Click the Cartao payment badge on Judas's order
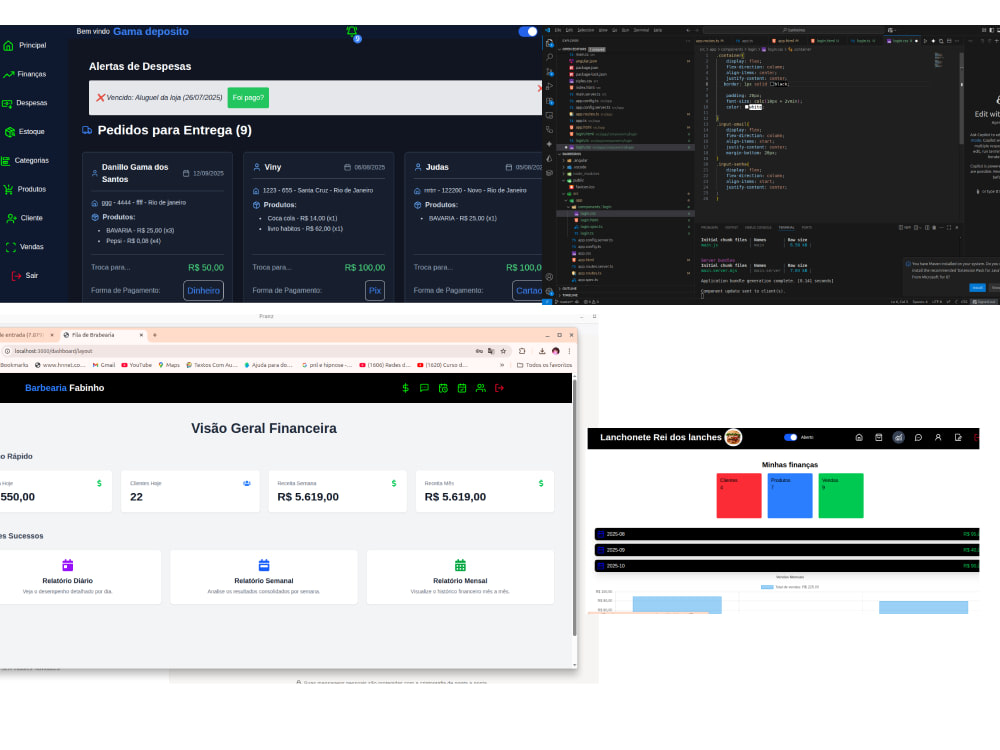 click(x=528, y=290)
